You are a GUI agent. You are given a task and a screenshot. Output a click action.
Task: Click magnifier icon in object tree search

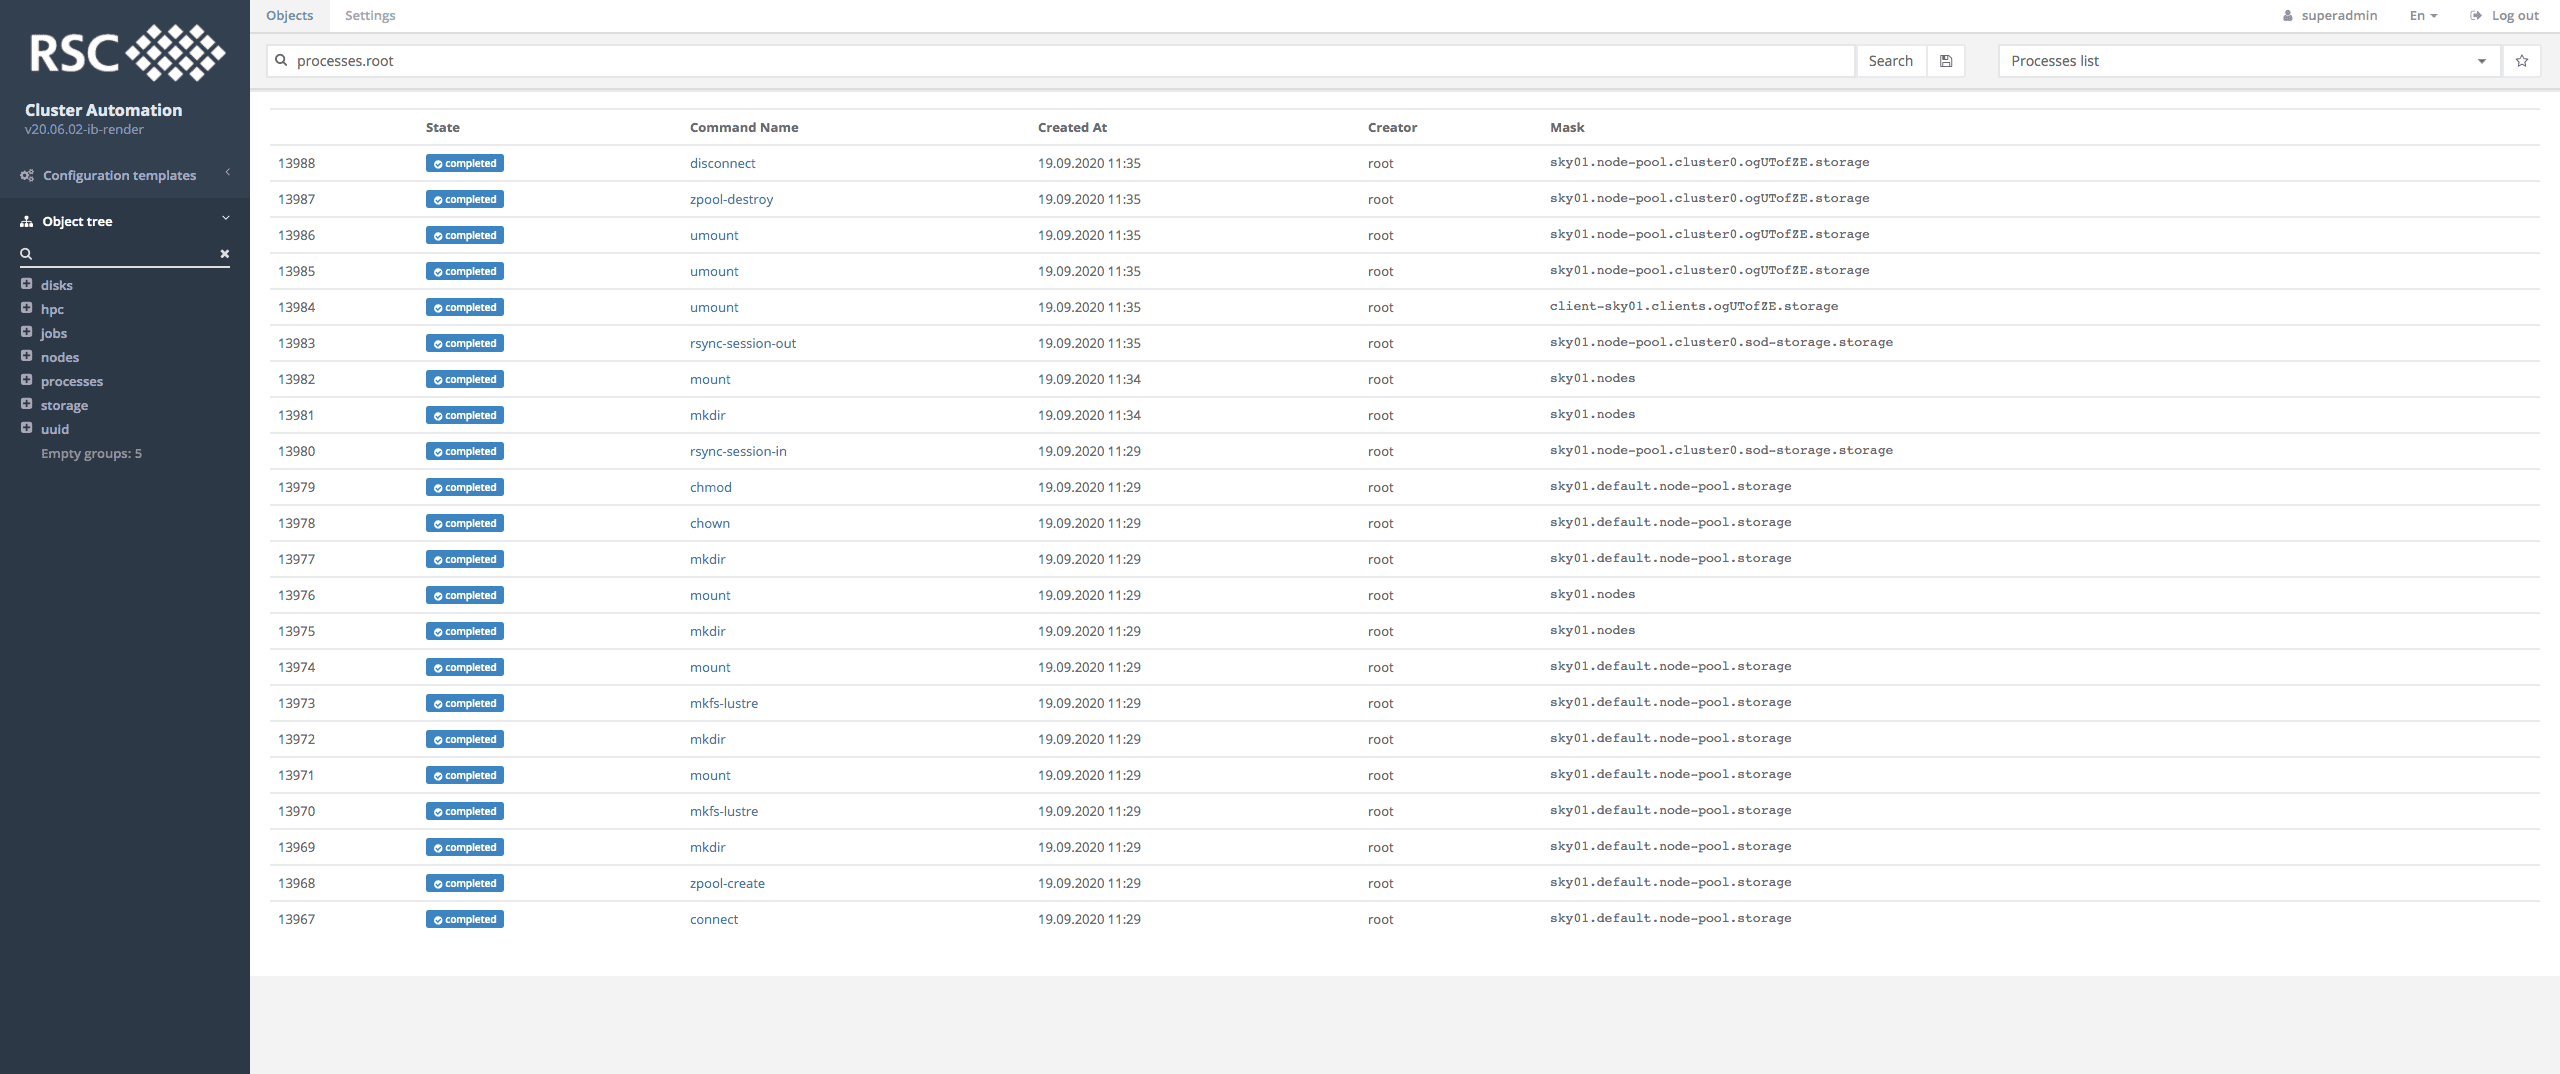27,254
